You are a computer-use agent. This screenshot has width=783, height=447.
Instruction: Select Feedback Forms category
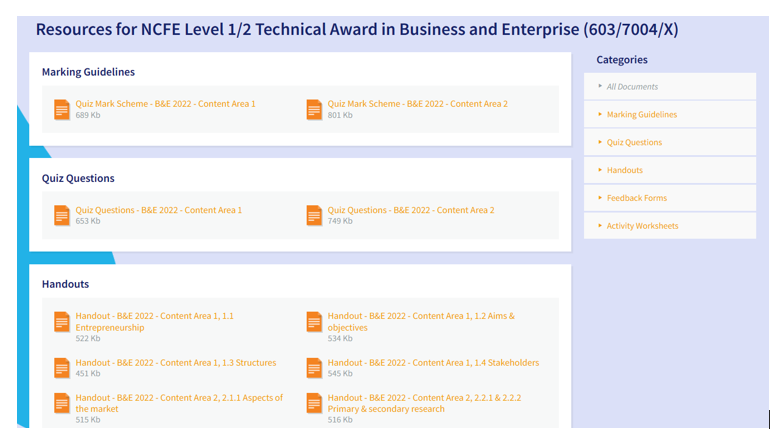[670, 198]
